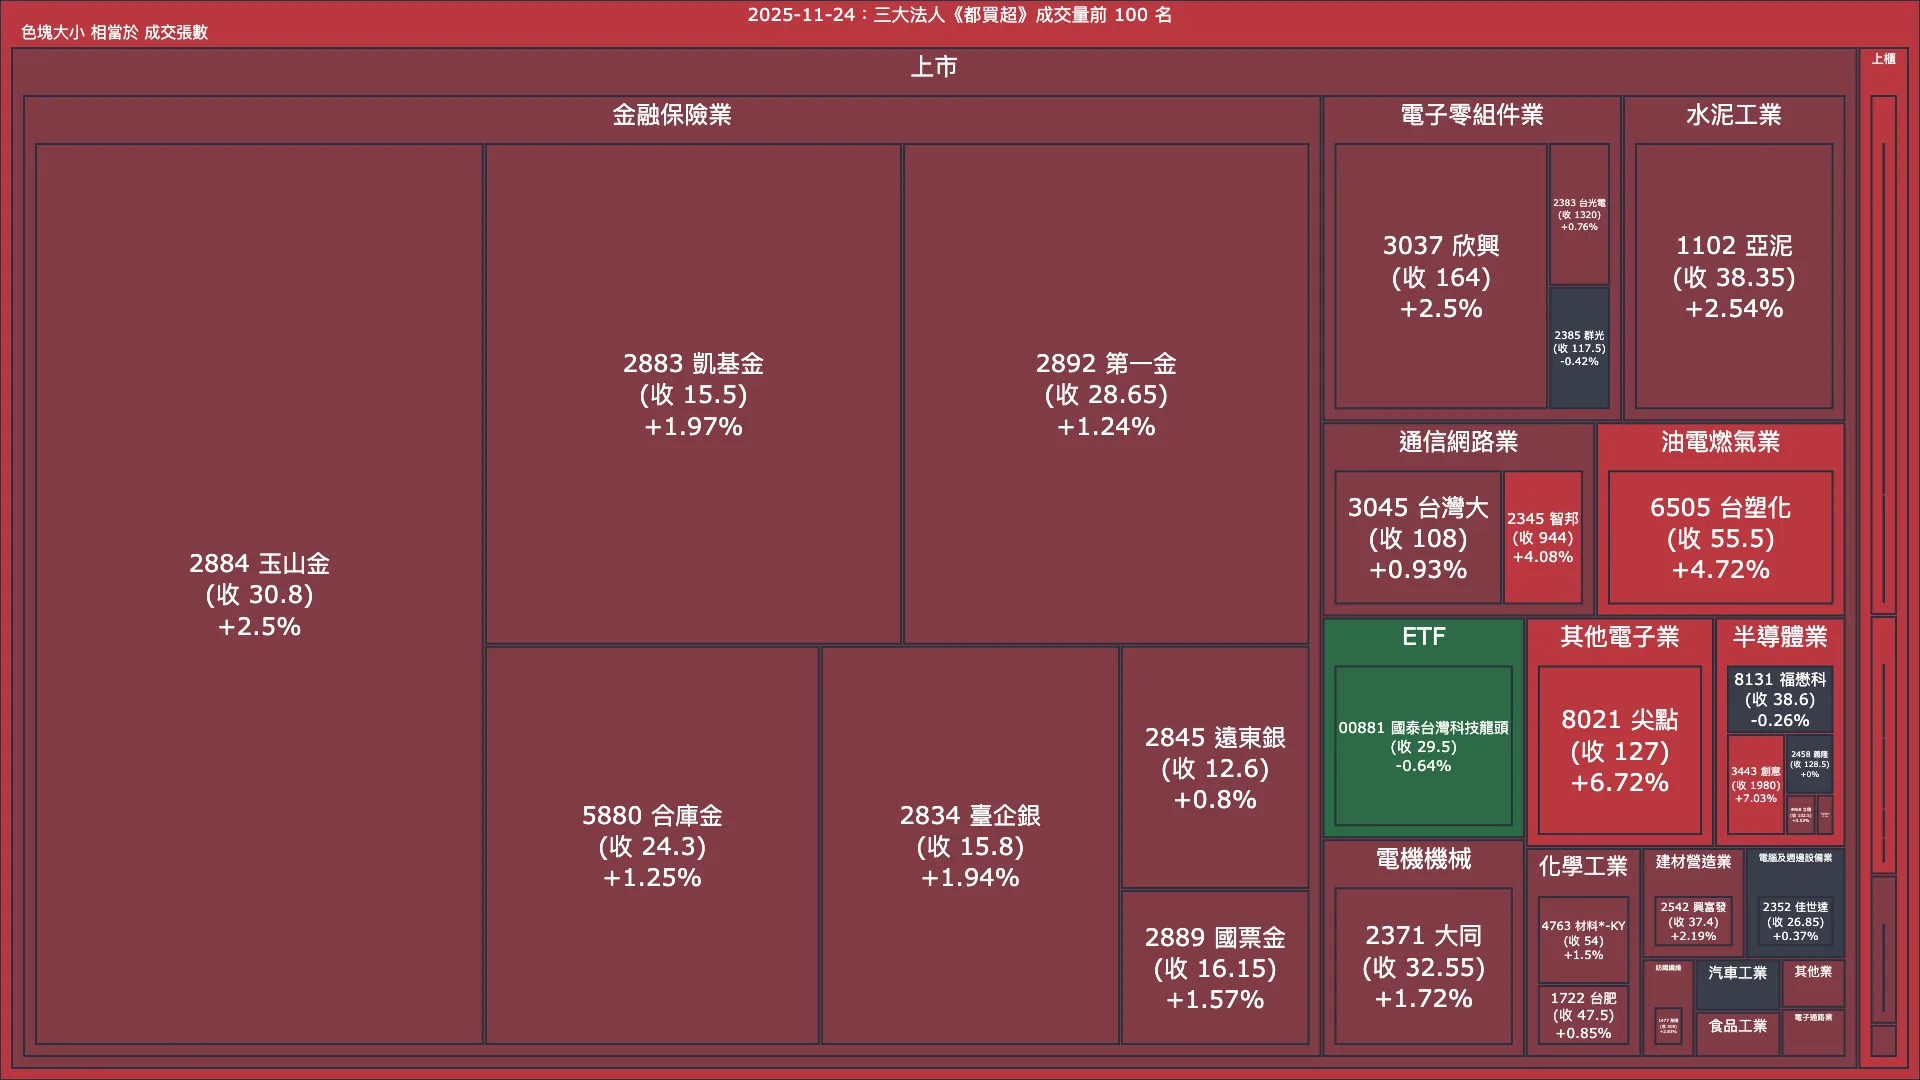Click the 2834 臺企銀 tile

click(969, 847)
